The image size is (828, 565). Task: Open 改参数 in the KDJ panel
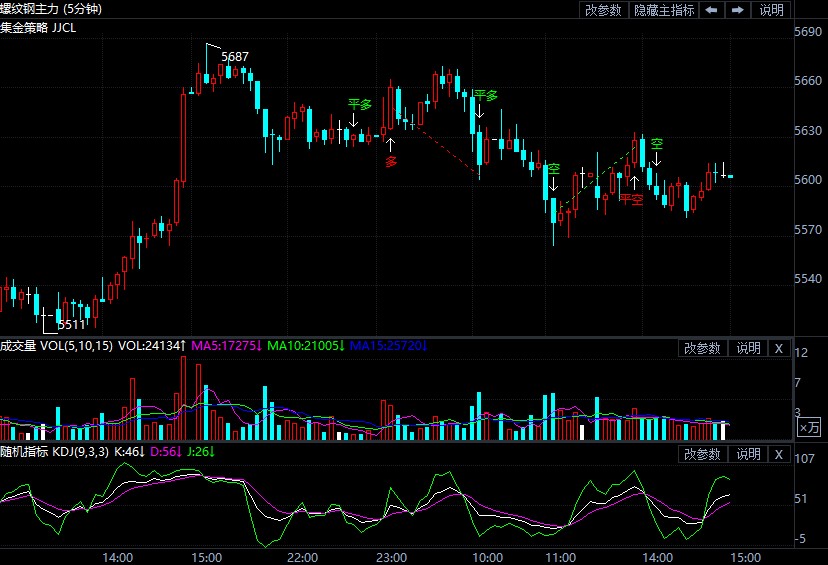pos(702,454)
